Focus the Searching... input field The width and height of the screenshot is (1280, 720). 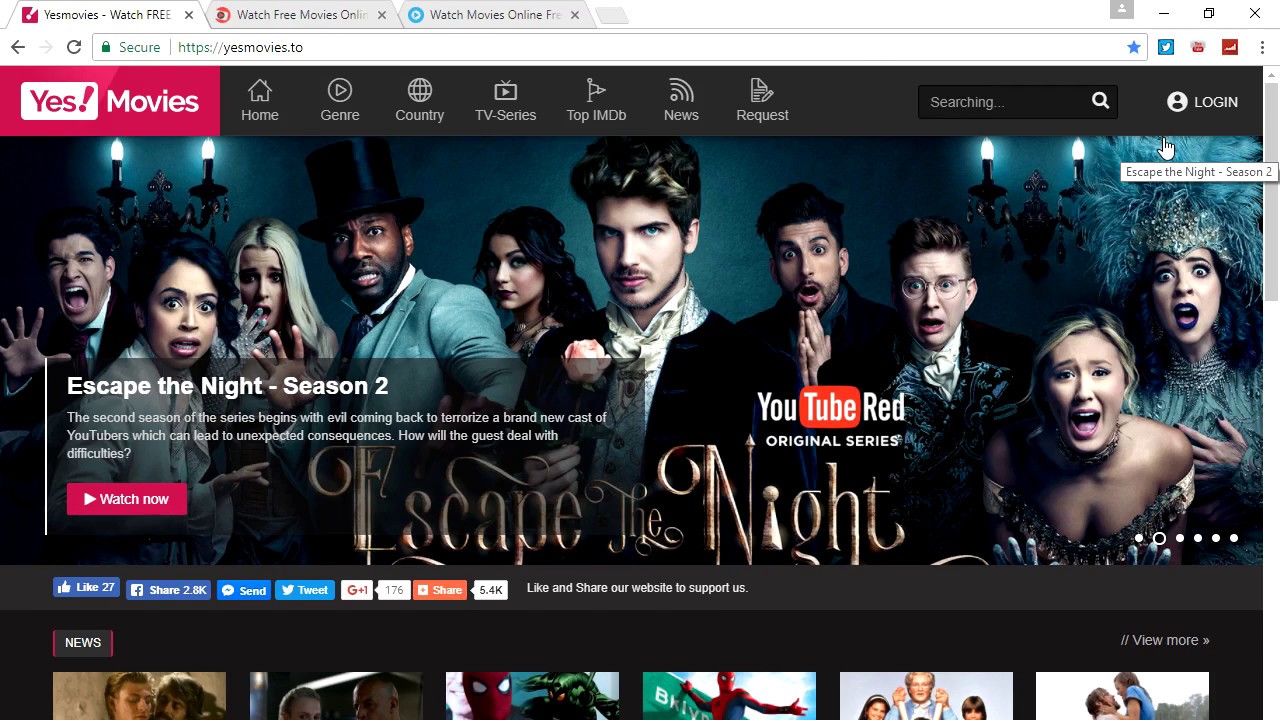click(1004, 102)
